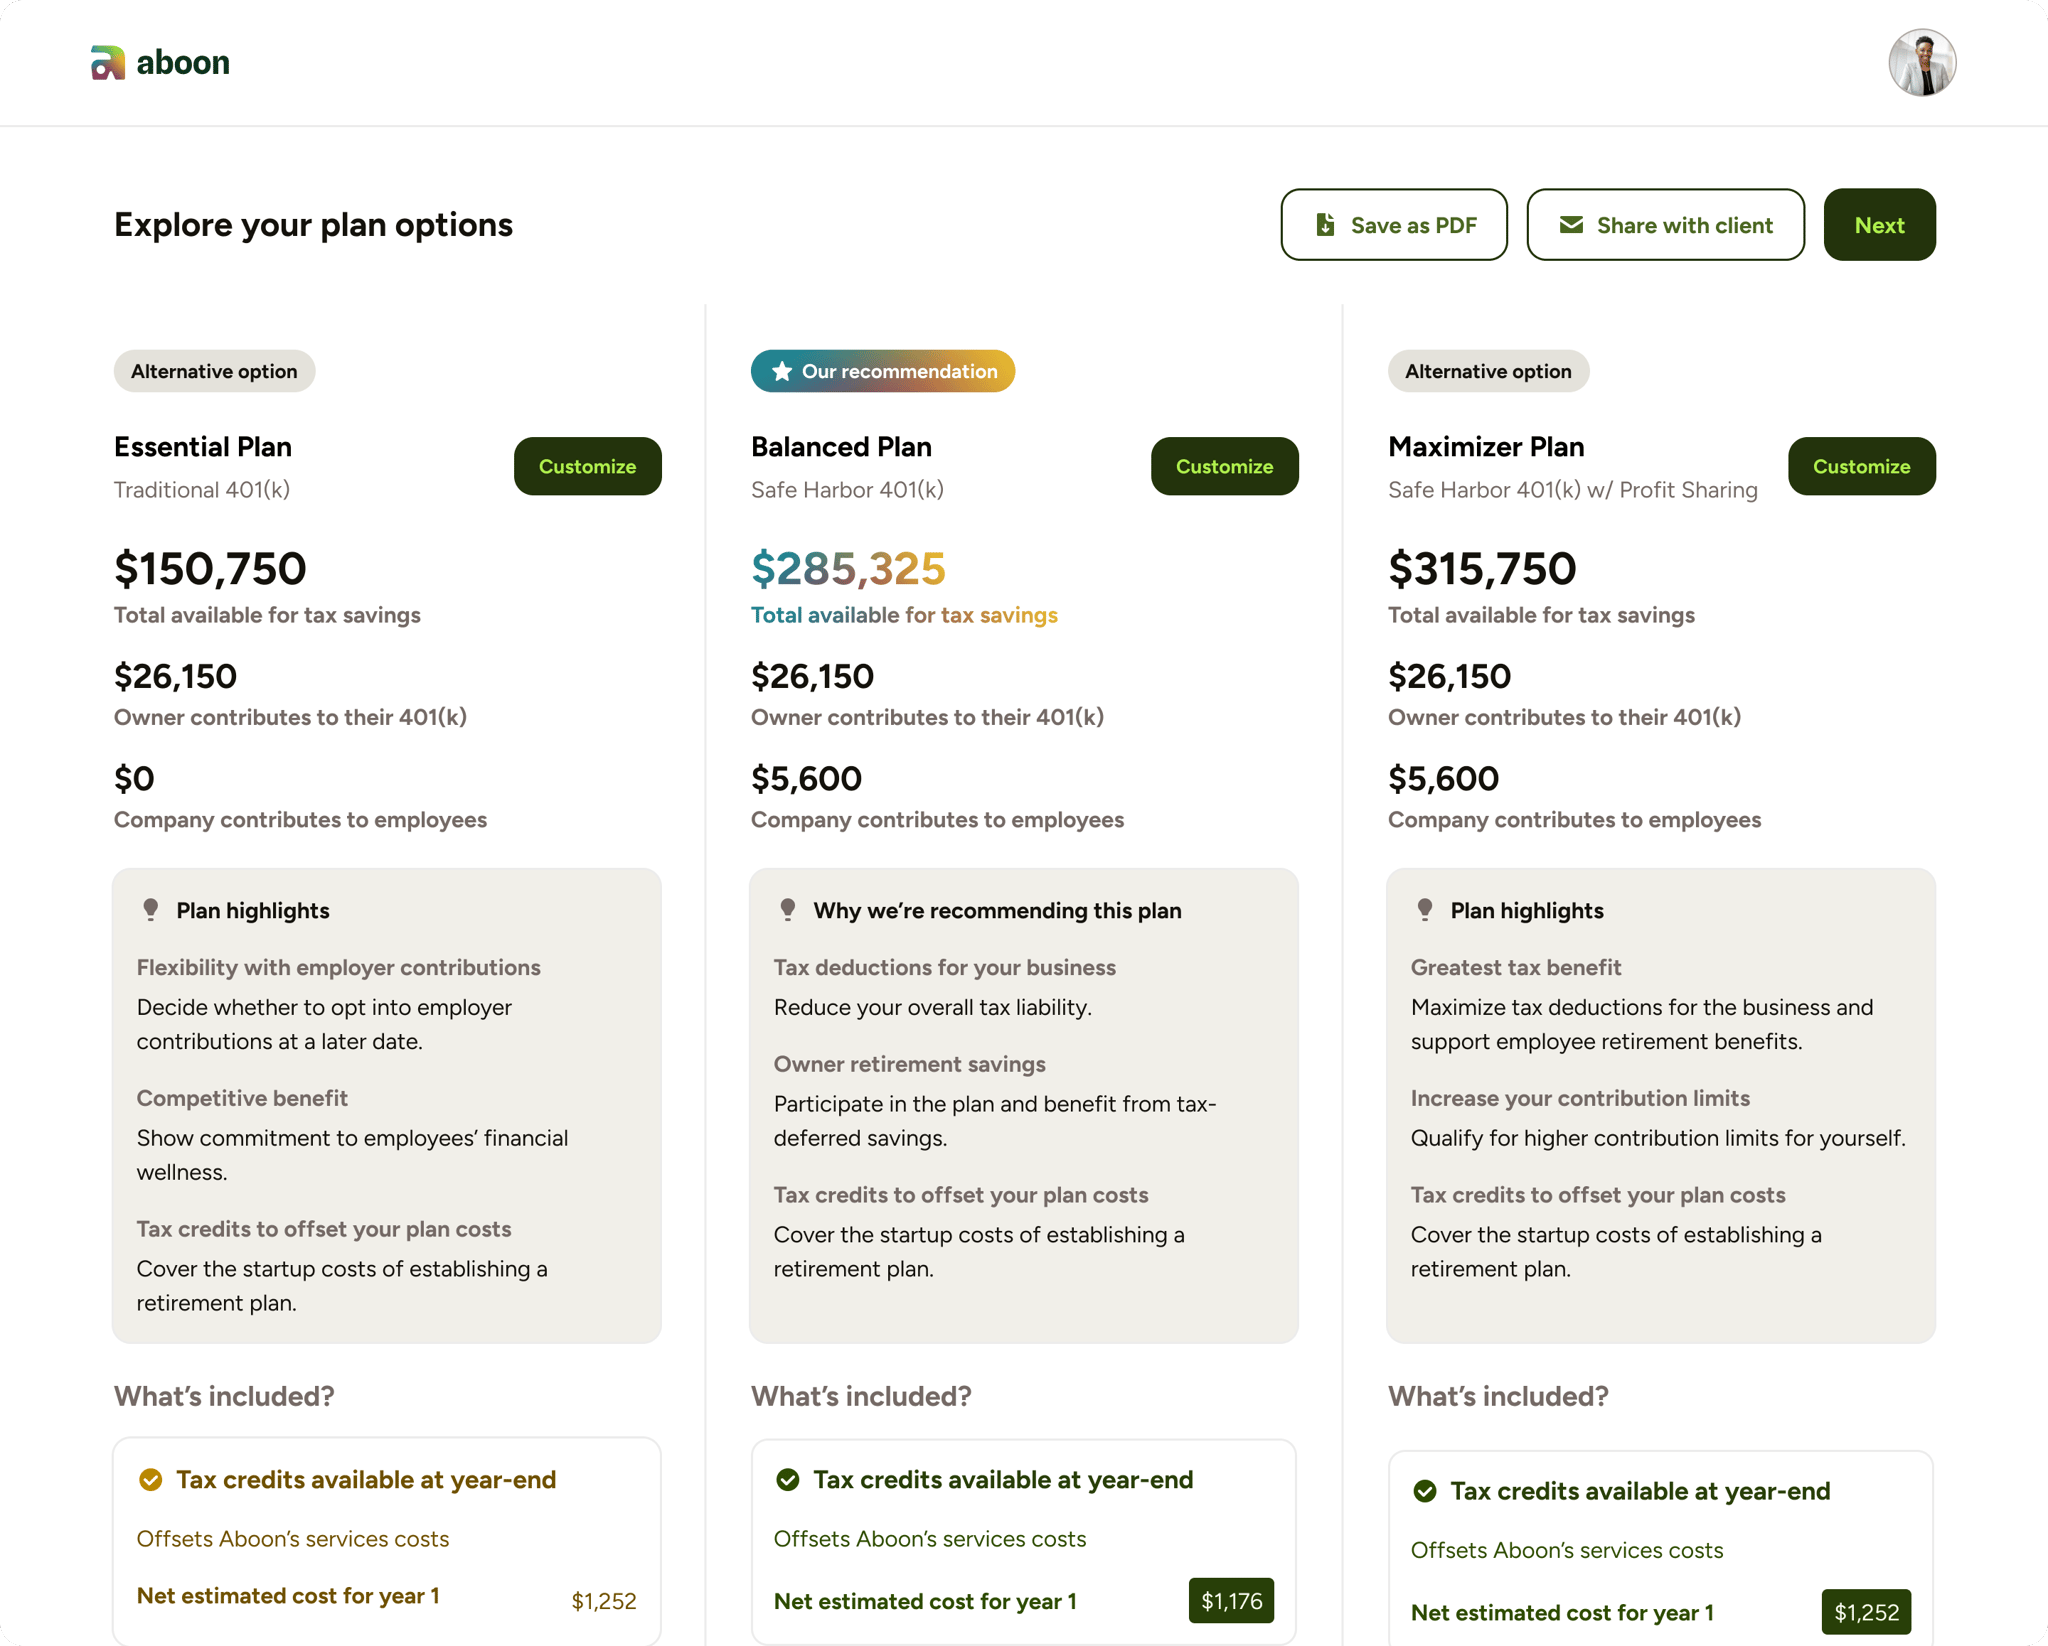Customize the Maximizer Plan
The image size is (2048, 1646).
click(x=1861, y=466)
